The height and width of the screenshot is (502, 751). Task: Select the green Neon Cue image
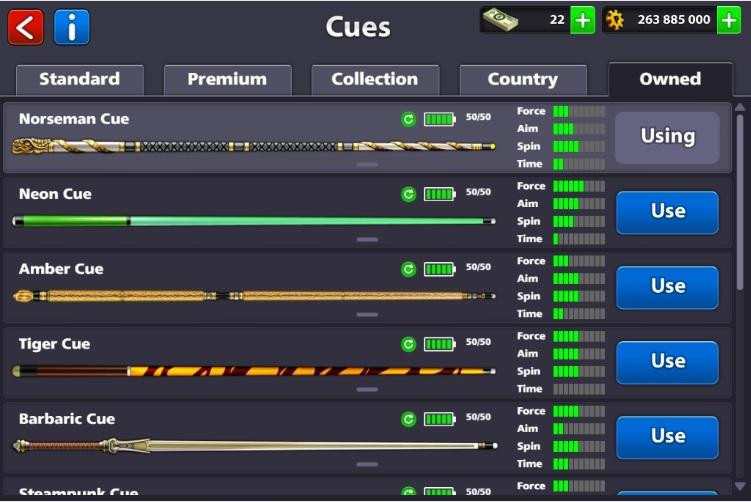click(x=254, y=221)
